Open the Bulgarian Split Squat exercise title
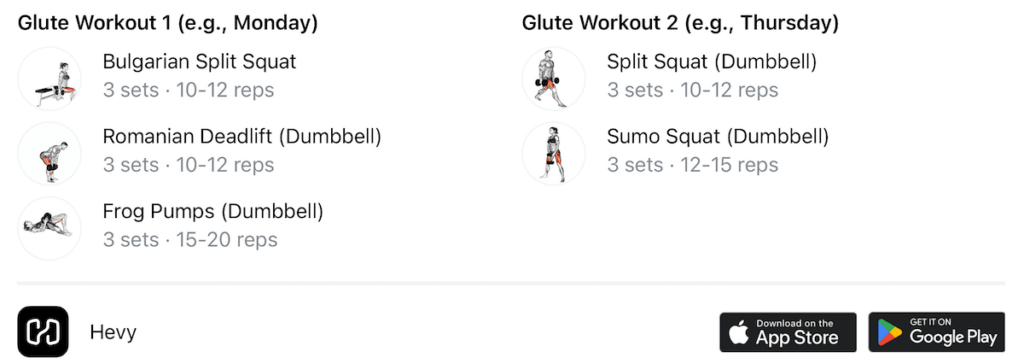1024x364 pixels. tap(199, 61)
